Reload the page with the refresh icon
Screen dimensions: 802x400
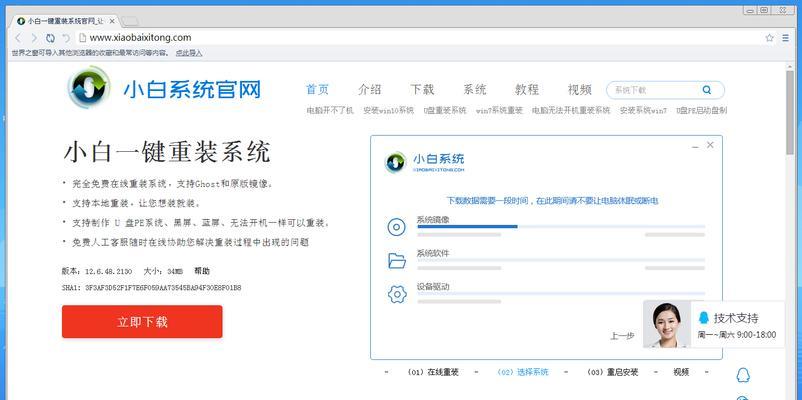(x=50, y=38)
